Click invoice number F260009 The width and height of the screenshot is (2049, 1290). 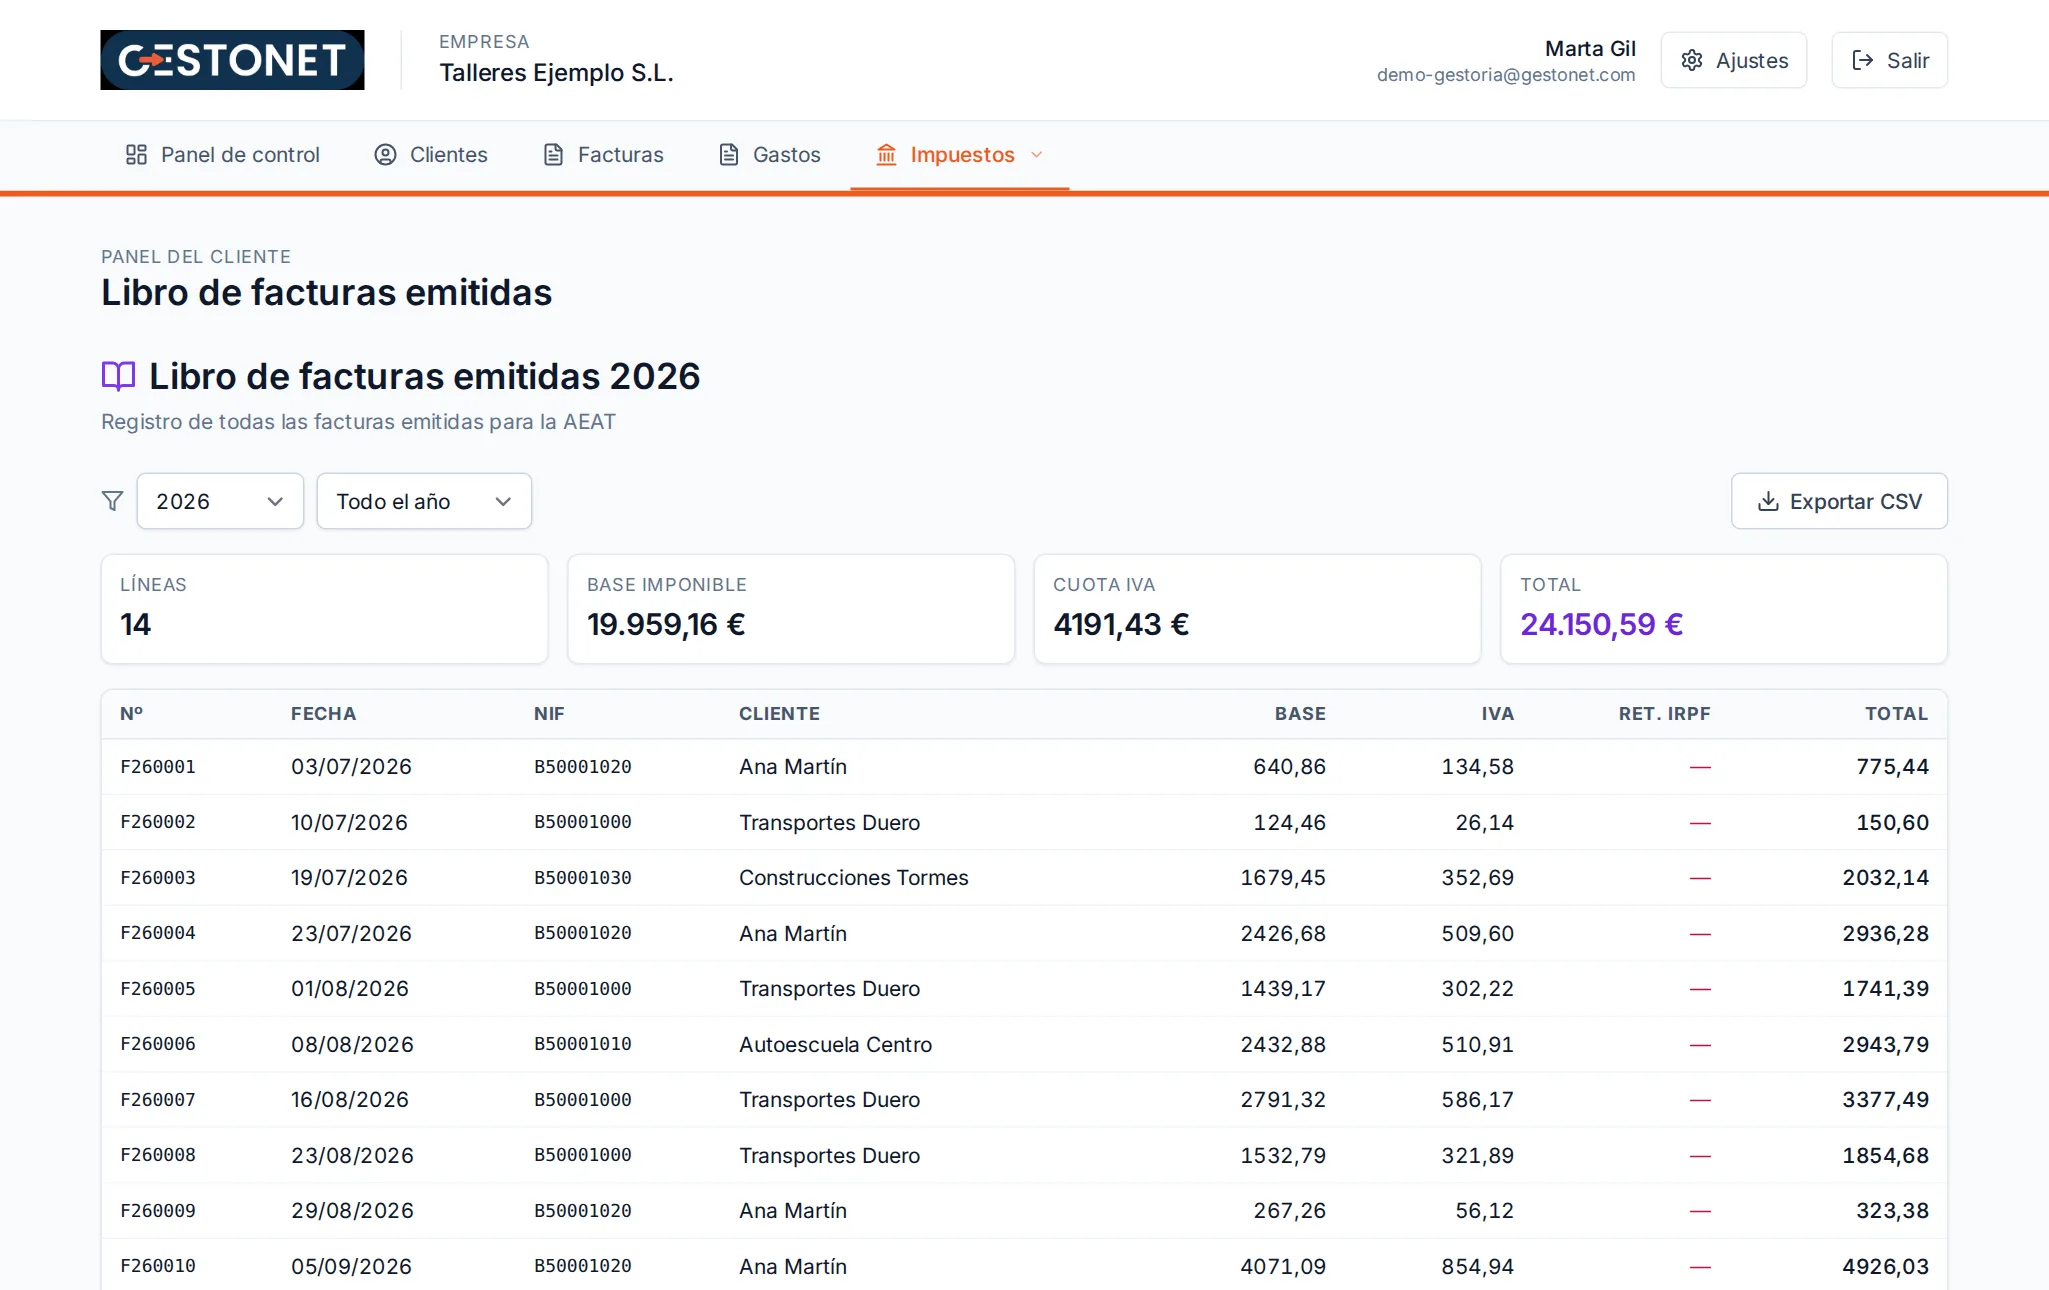pyautogui.click(x=158, y=1211)
